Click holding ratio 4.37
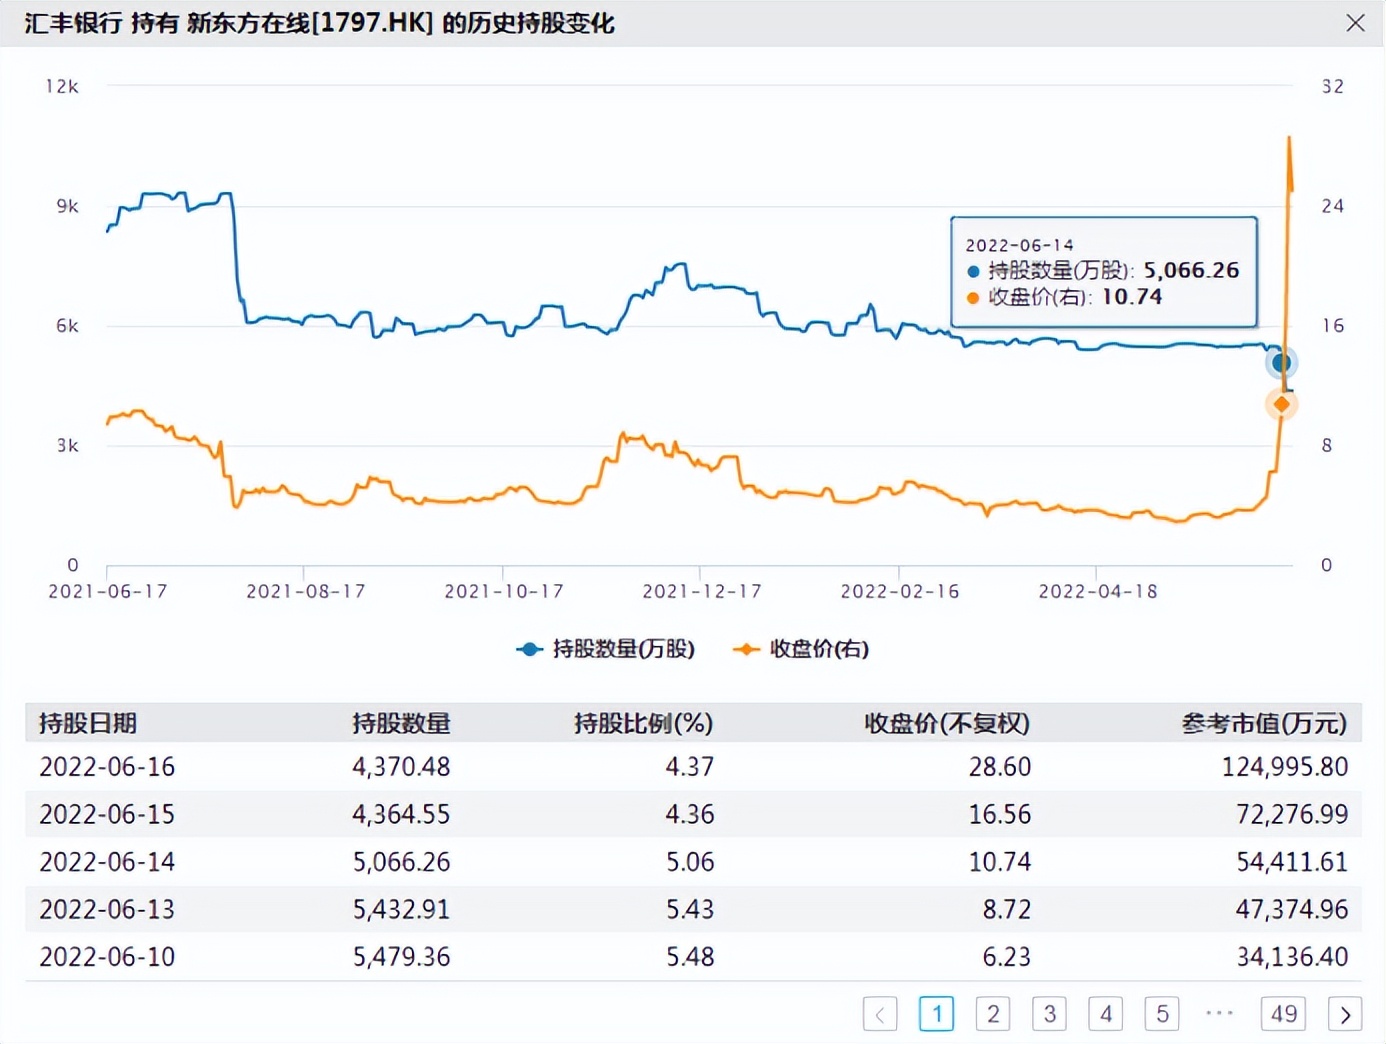This screenshot has height=1044, width=1386. pyautogui.click(x=690, y=767)
